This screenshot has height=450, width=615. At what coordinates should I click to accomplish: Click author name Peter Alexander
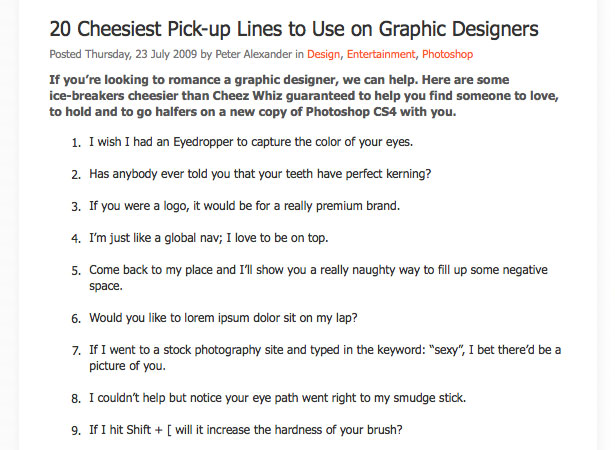point(253,54)
